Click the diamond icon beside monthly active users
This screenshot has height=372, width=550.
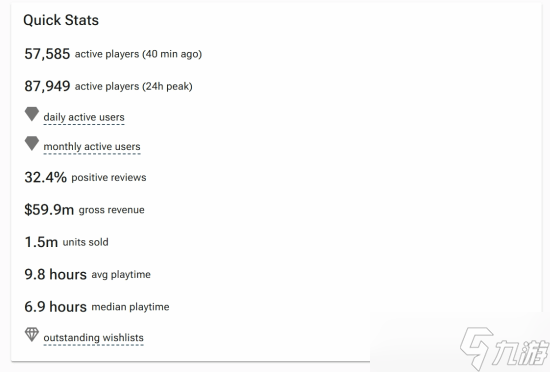(x=32, y=143)
